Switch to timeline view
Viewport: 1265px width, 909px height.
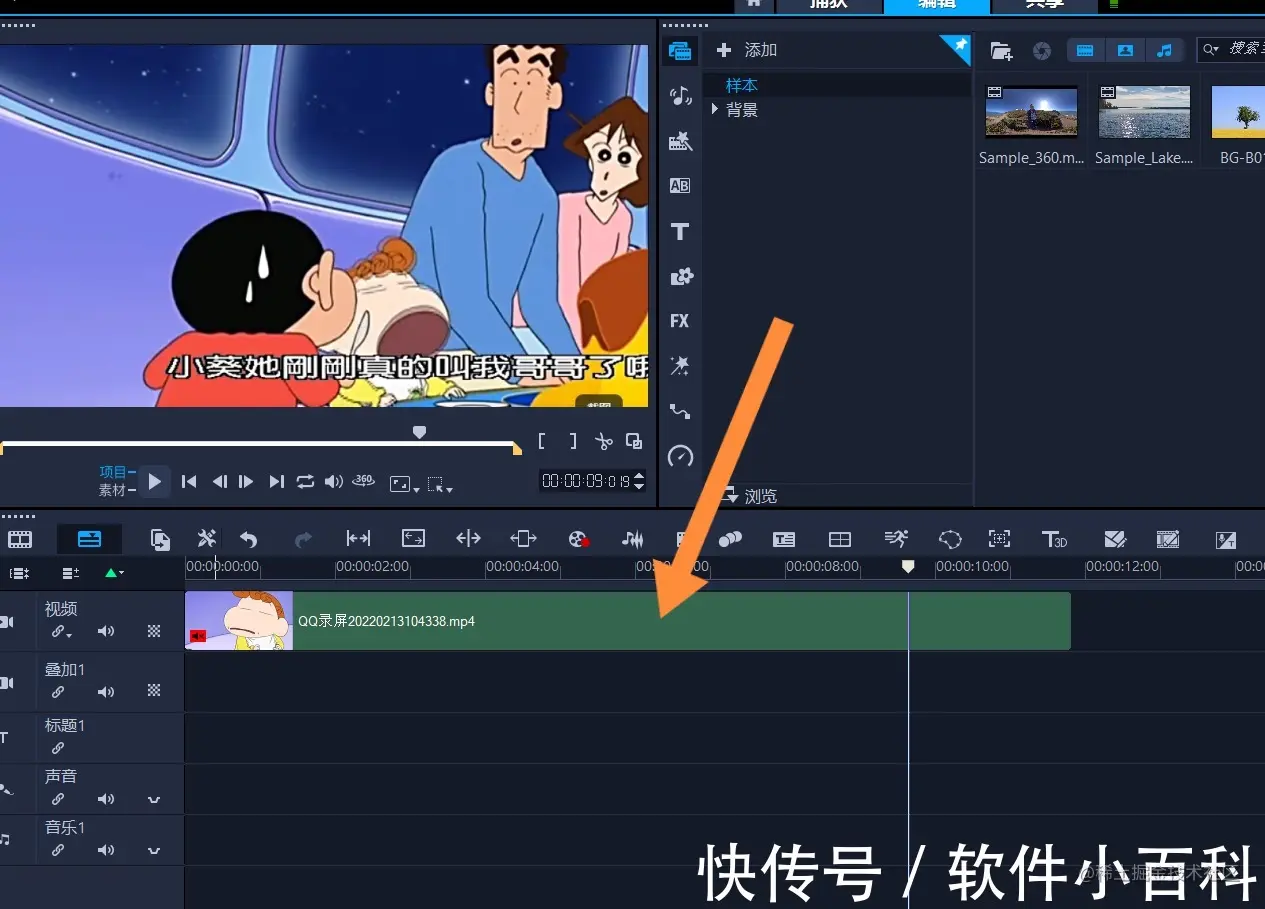tap(90, 539)
